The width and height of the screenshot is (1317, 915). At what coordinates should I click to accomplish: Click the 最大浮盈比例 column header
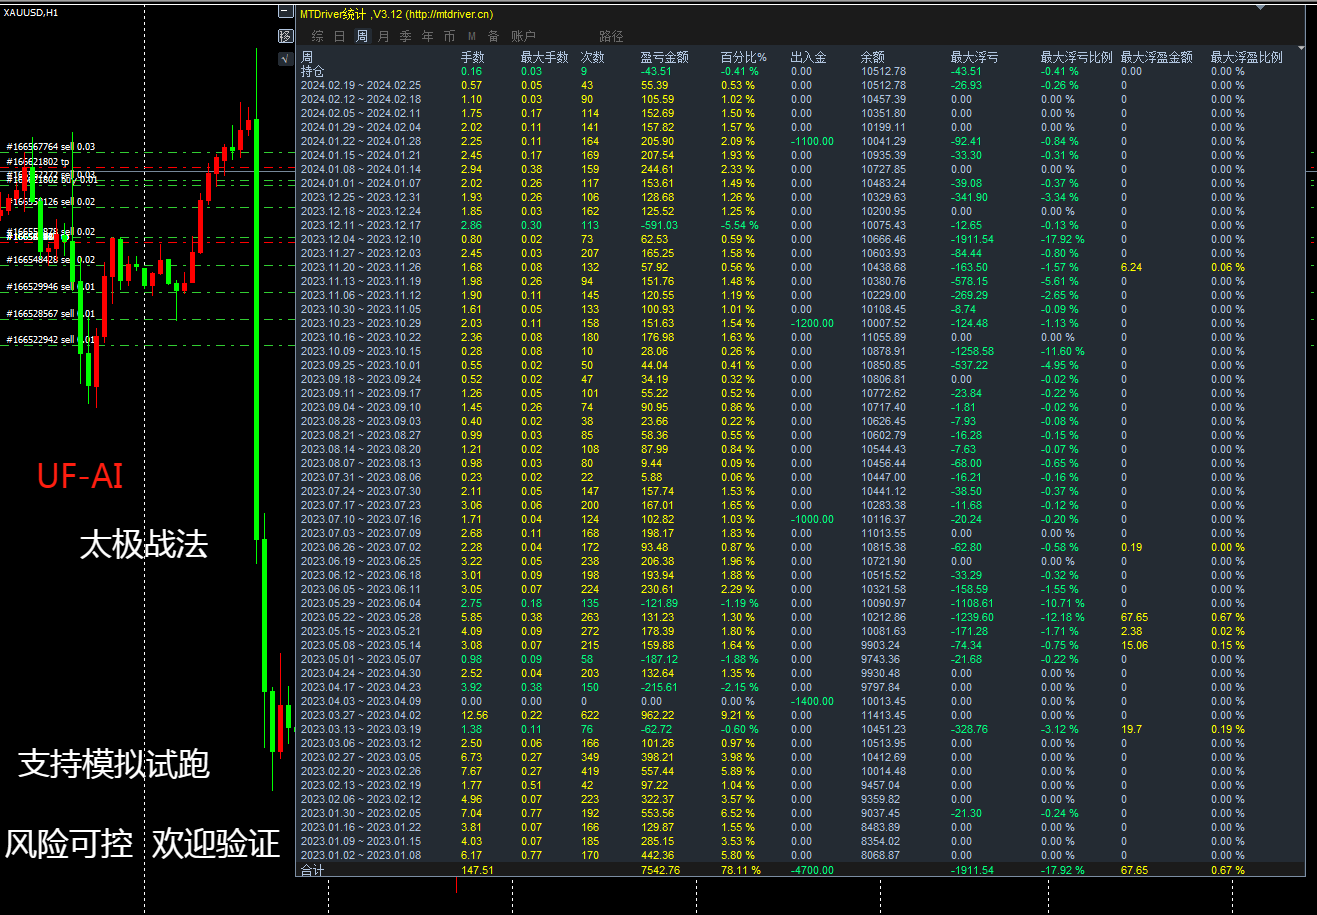coord(1246,58)
